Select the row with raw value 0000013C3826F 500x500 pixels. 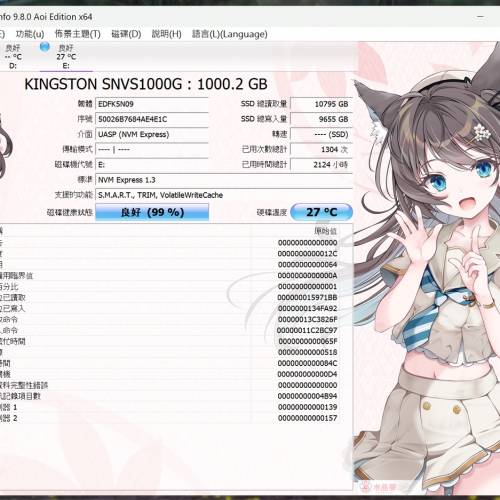176,319
